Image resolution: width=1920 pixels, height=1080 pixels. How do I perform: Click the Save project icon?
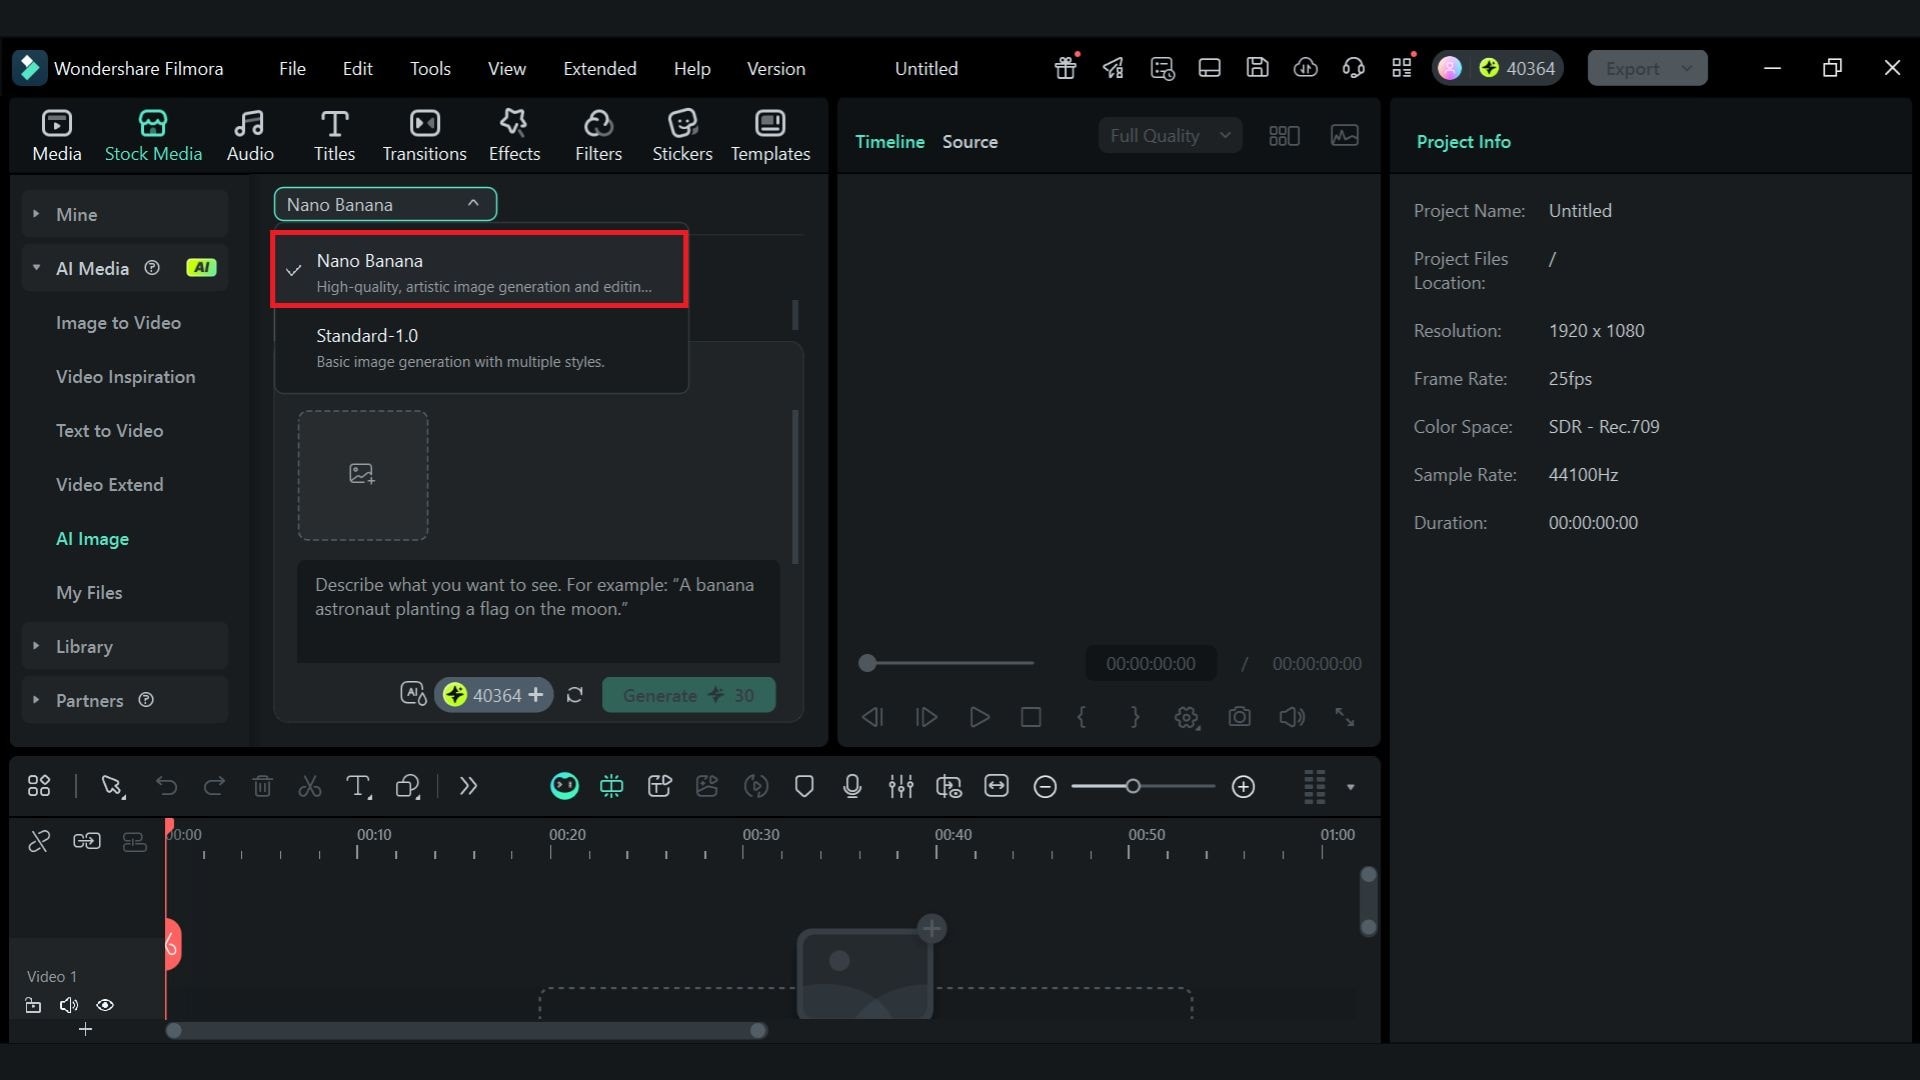pyautogui.click(x=1257, y=68)
